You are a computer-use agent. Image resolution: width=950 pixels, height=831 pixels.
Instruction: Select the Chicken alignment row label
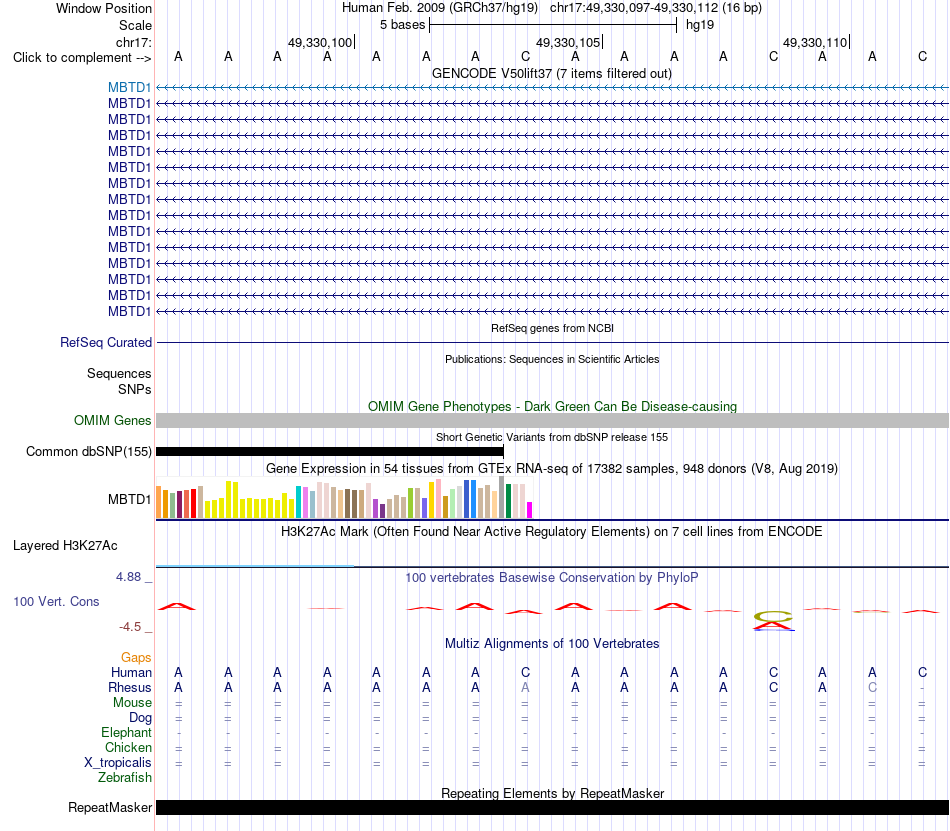128,747
